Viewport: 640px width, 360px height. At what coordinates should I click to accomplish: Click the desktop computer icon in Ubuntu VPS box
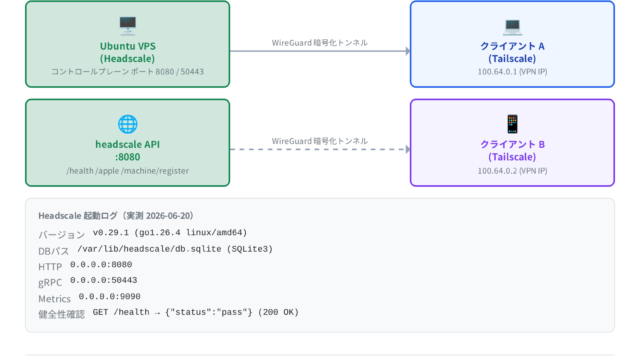click(x=127, y=25)
